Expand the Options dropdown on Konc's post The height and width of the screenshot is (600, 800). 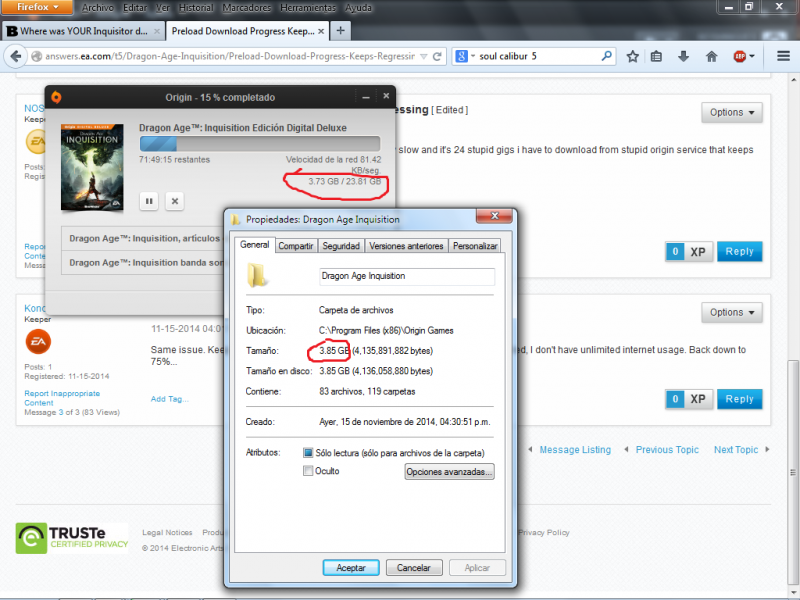[732, 312]
